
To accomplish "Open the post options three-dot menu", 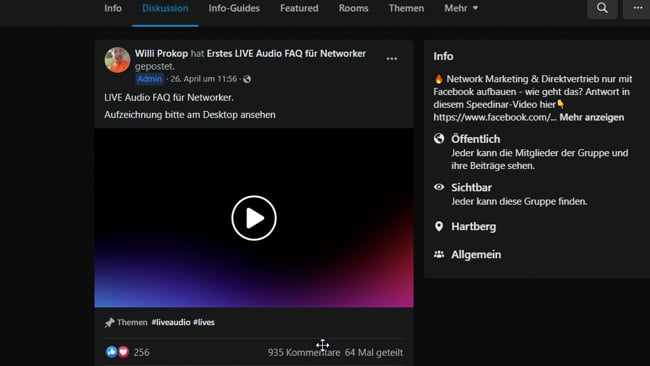I will [392, 59].
